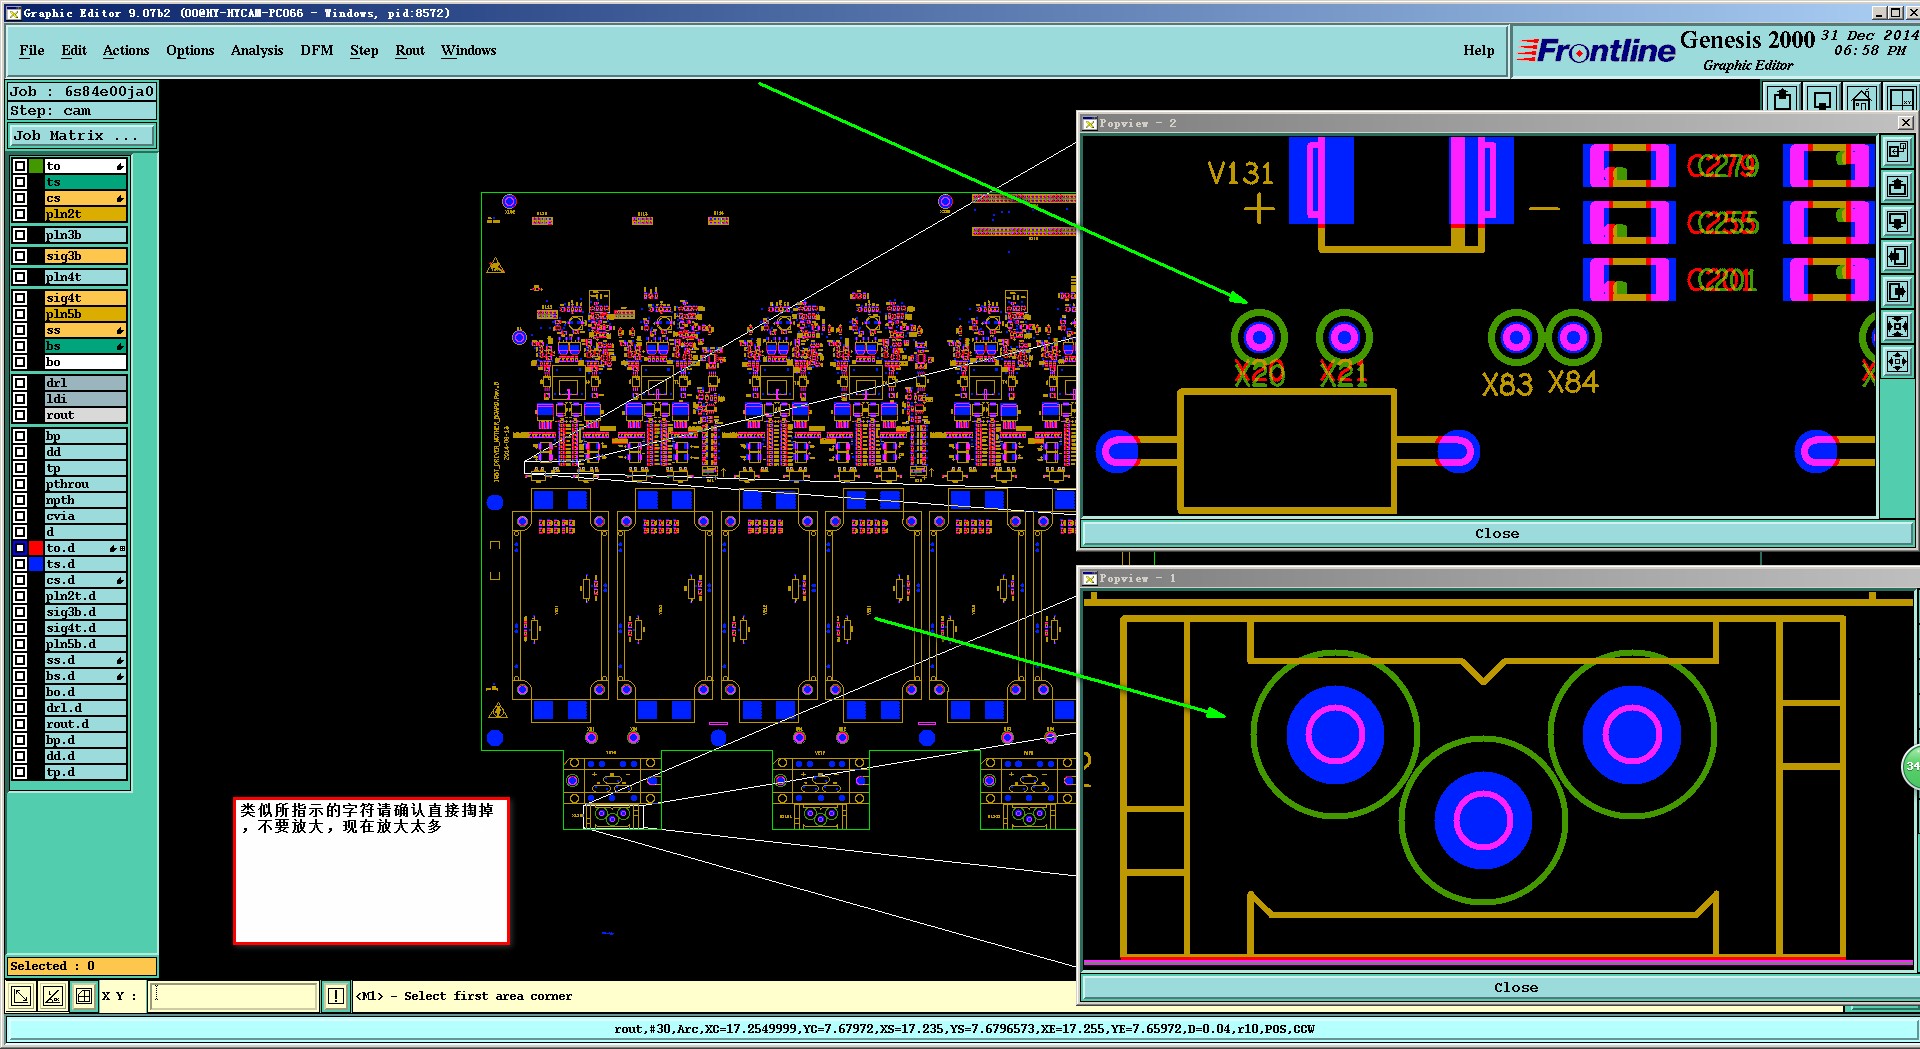Click the XY grid icon in the top toolbar

1900,98
